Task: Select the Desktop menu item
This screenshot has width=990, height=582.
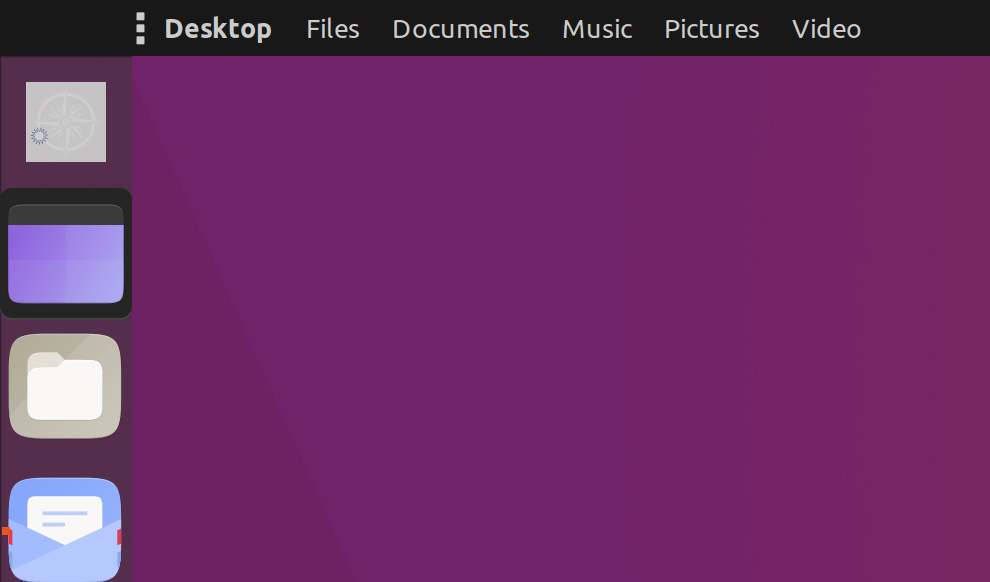Action: (x=218, y=29)
